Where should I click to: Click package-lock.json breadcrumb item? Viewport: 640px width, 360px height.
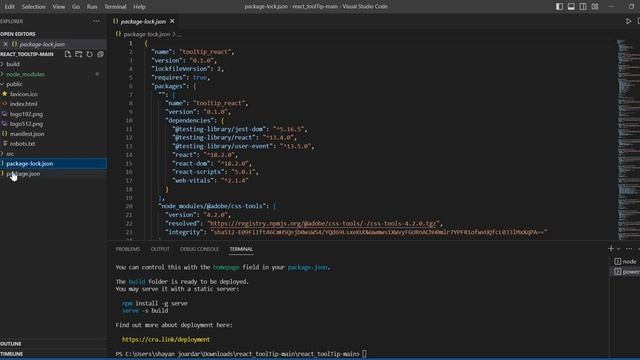coord(146,34)
